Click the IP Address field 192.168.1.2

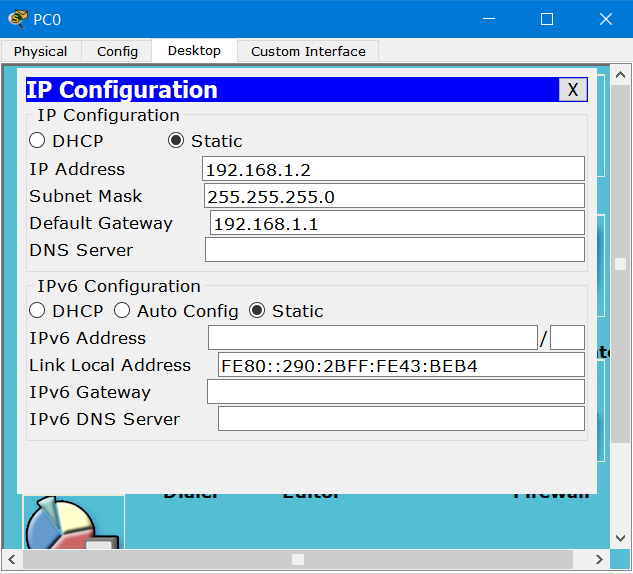(393, 169)
